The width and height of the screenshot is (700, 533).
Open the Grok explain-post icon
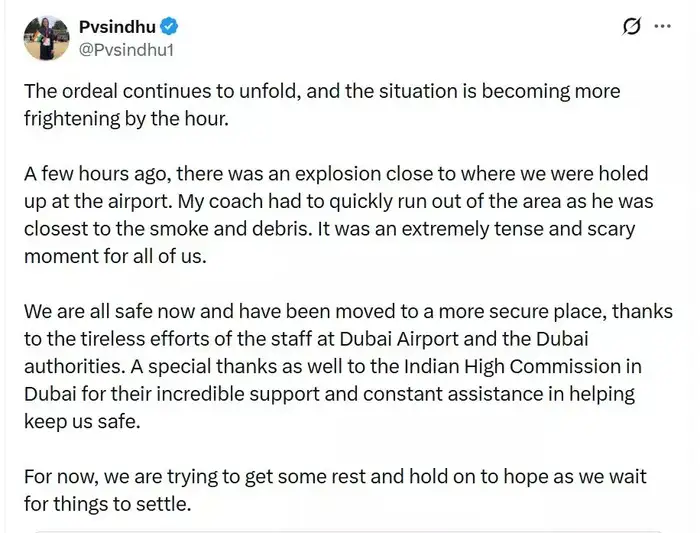pyautogui.click(x=631, y=27)
